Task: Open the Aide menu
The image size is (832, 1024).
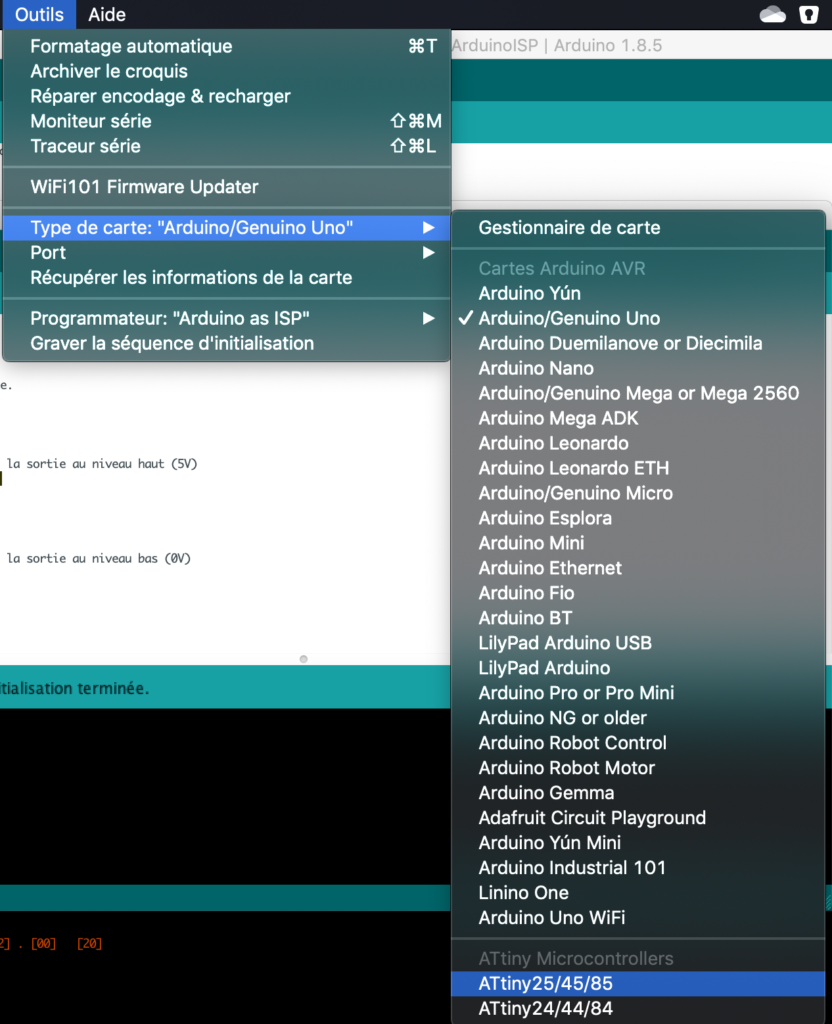Action: click(x=107, y=14)
